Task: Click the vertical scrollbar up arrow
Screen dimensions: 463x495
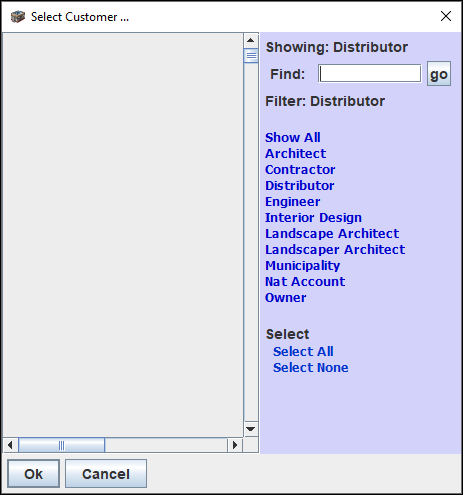Action: [251, 41]
